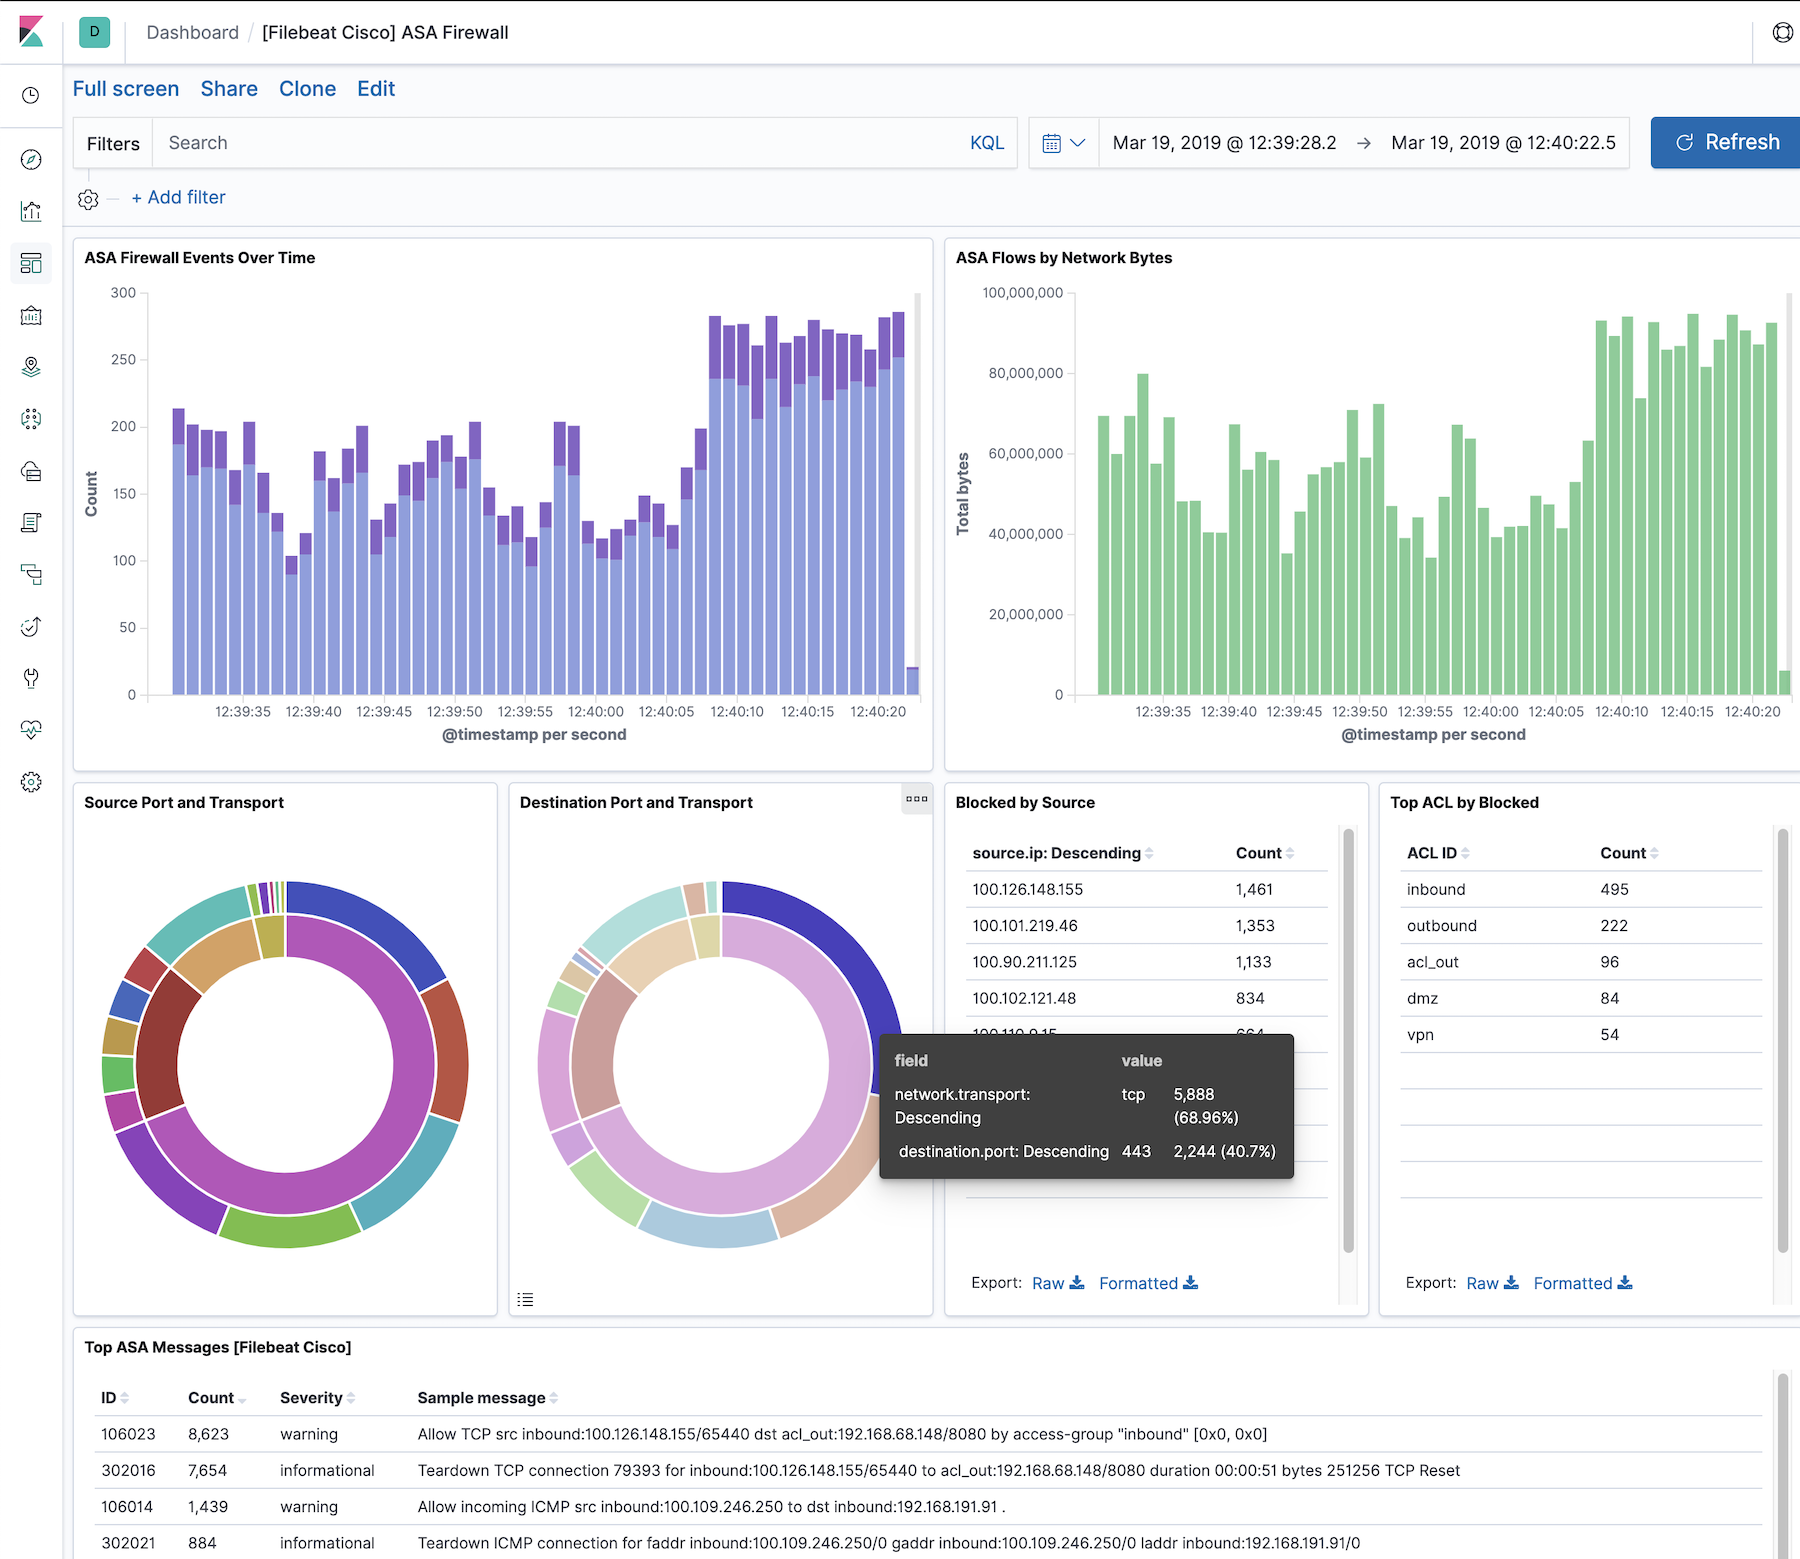The image size is (1800, 1559).
Task: Open the Share menu
Action: [228, 88]
